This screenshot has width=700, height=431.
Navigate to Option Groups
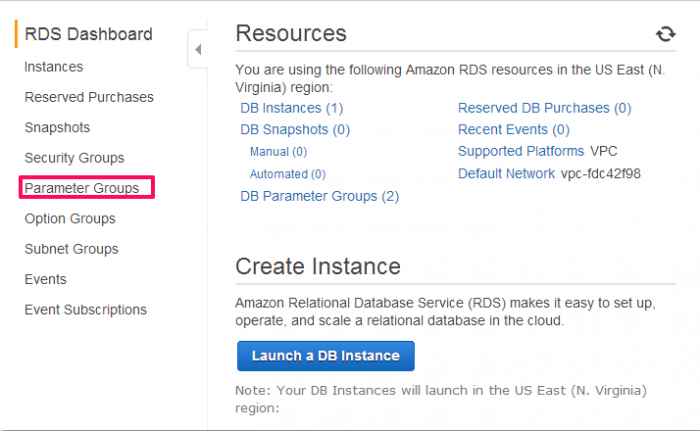coord(70,219)
